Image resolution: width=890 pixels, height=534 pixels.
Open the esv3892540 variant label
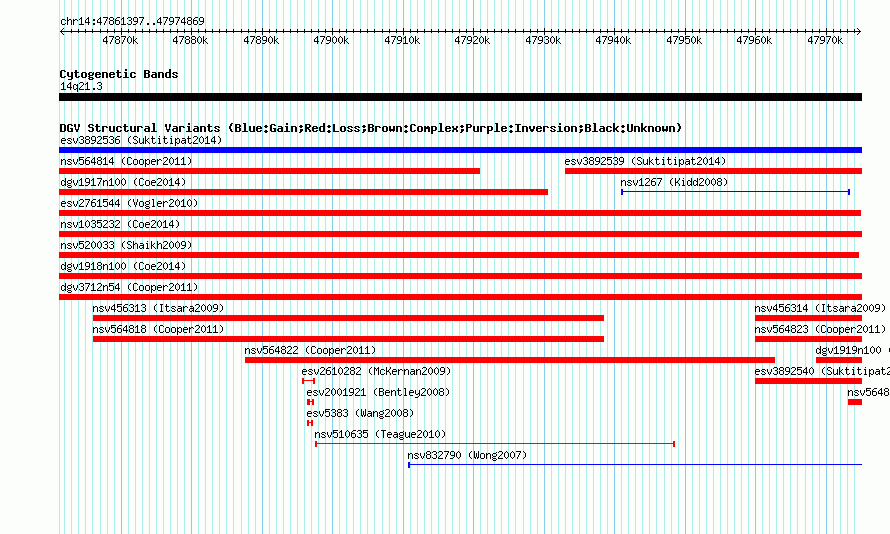[822, 371]
